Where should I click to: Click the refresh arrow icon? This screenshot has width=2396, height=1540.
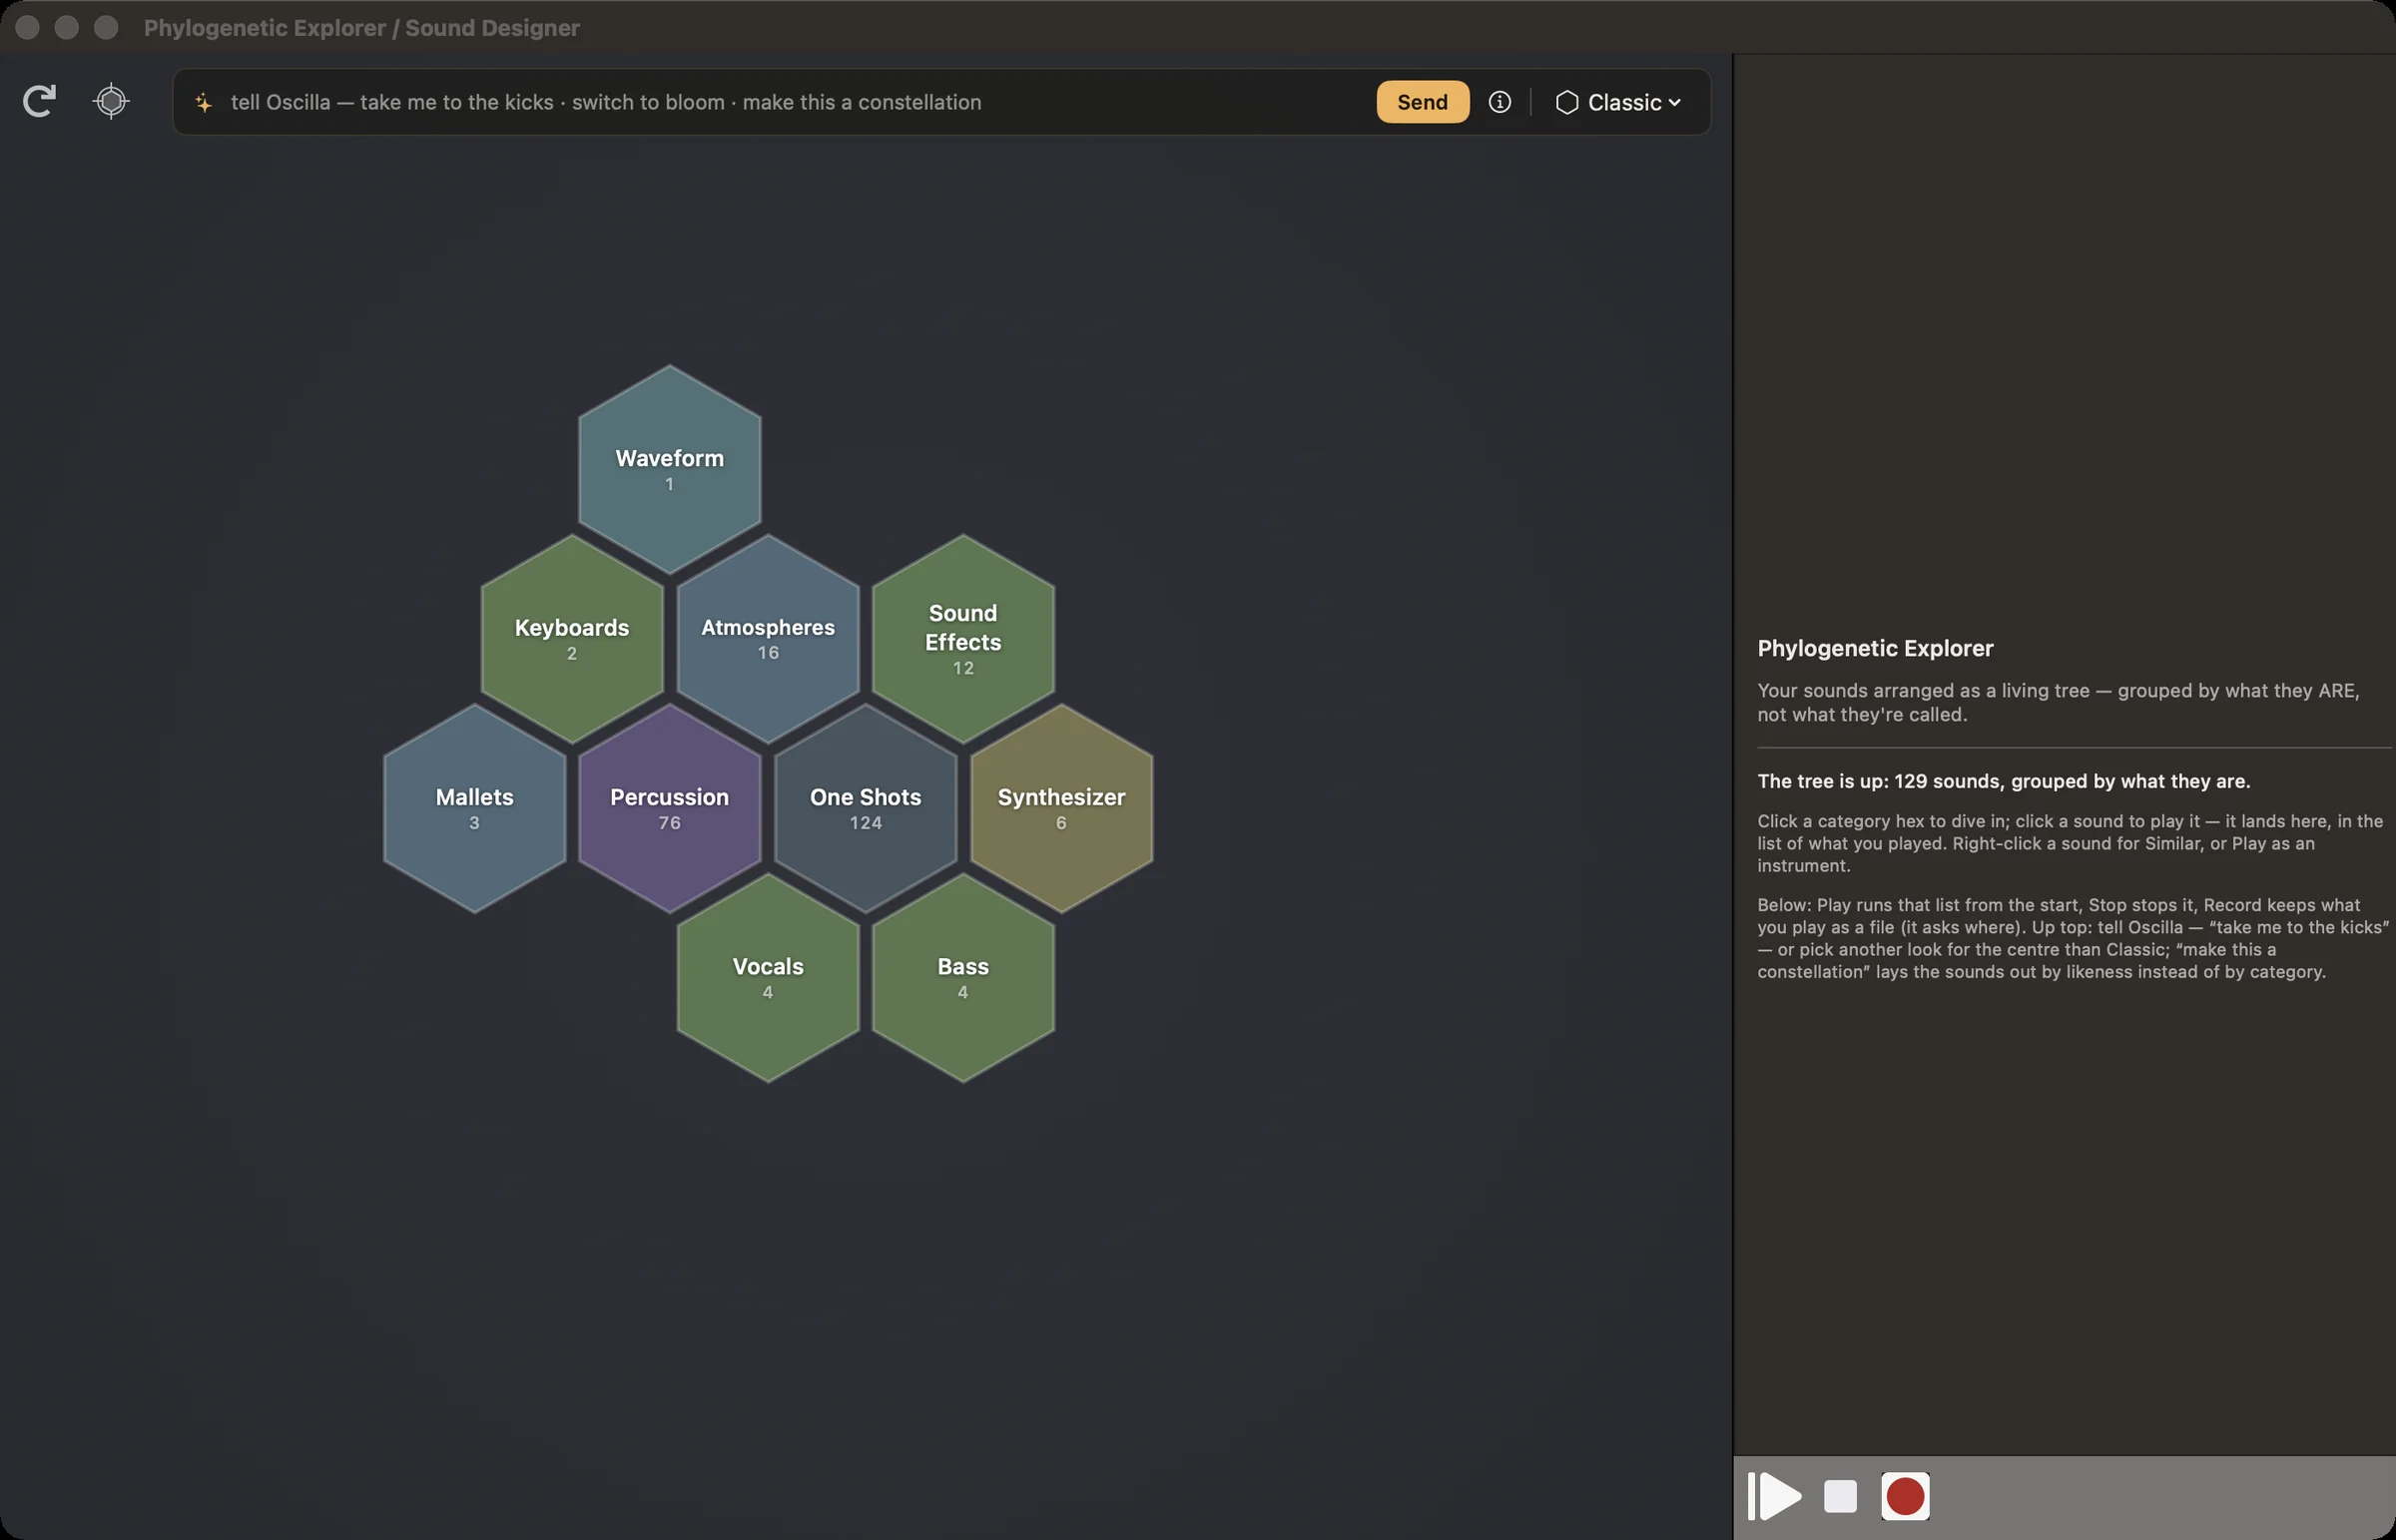(39, 101)
